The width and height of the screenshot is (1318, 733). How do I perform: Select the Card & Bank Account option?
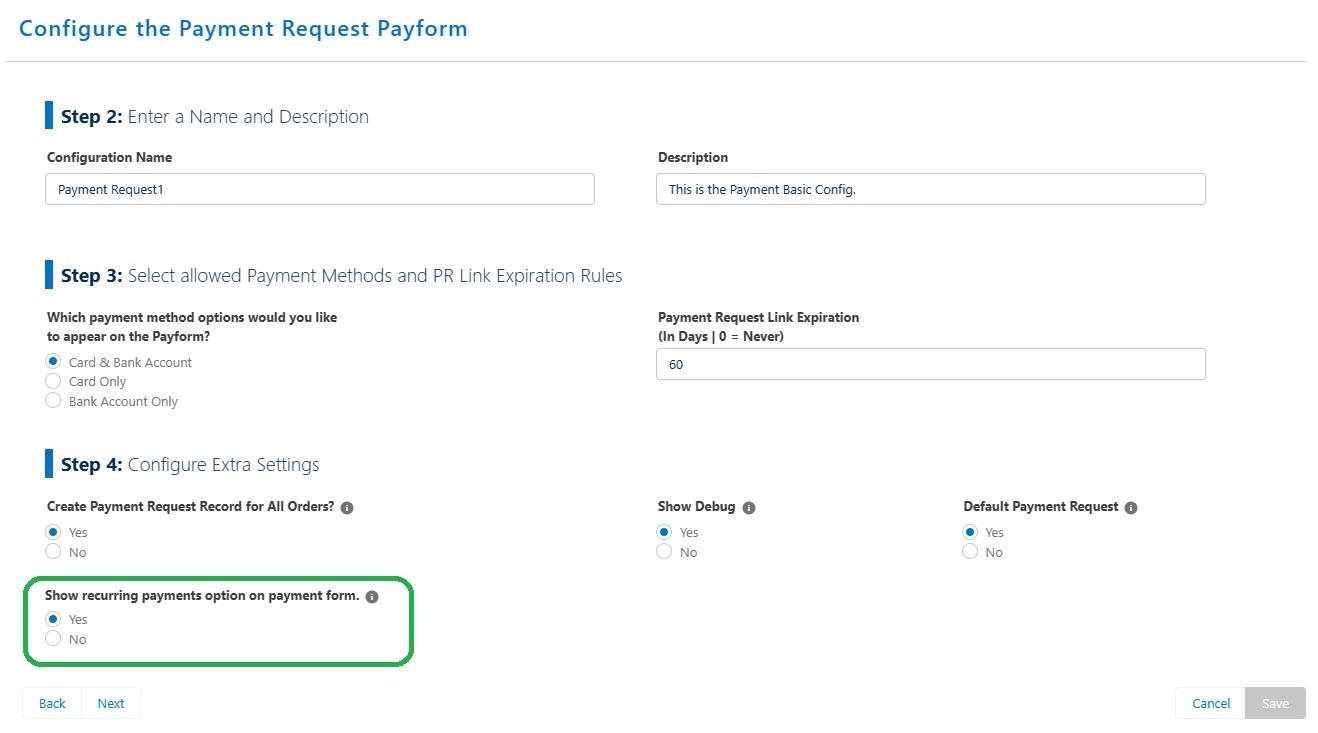53,362
